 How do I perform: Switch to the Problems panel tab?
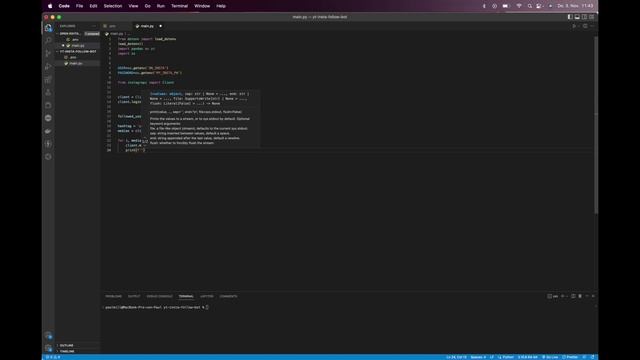click(113, 296)
